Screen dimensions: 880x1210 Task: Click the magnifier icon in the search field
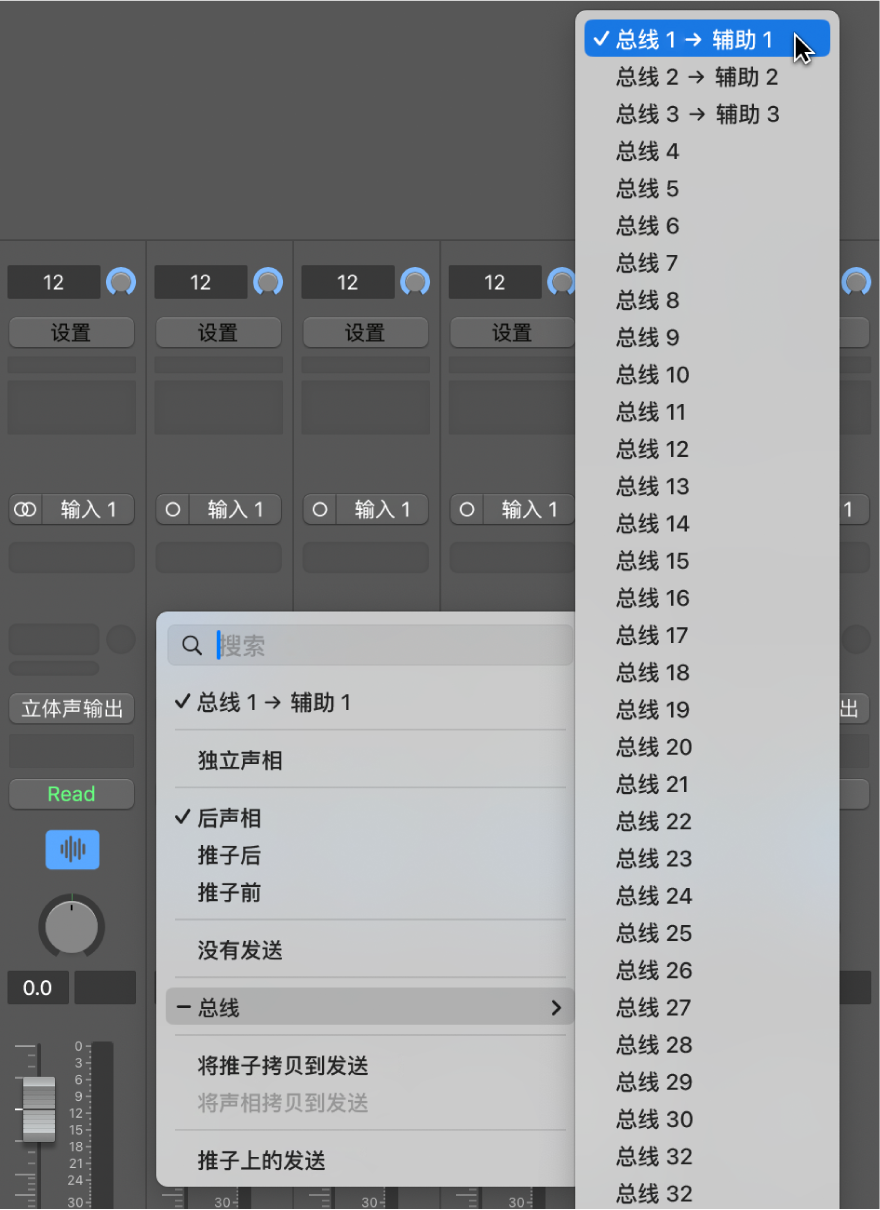coord(191,644)
